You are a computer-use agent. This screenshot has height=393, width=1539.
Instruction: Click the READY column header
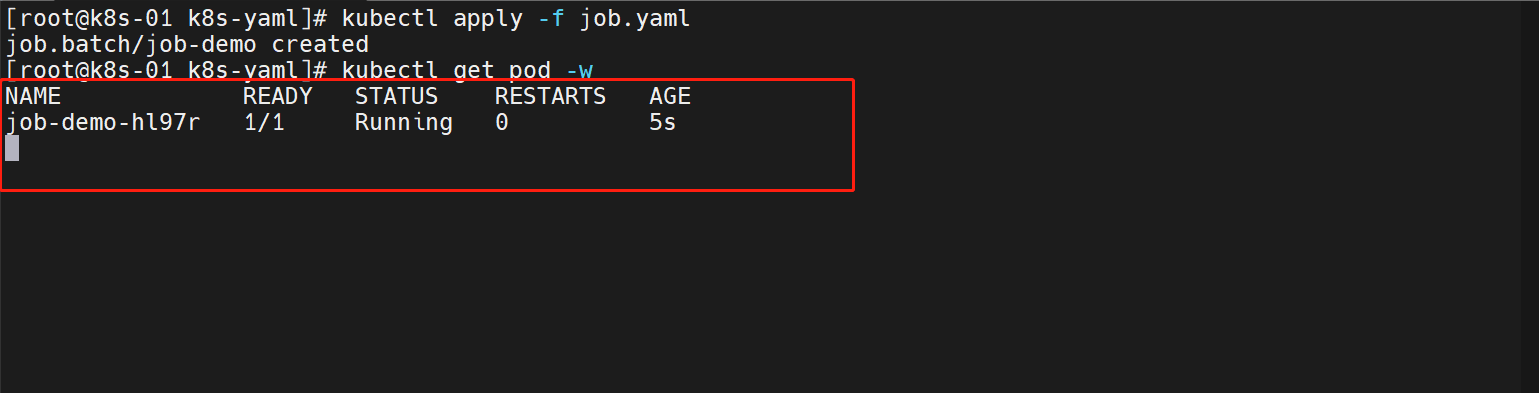pyautogui.click(x=278, y=97)
